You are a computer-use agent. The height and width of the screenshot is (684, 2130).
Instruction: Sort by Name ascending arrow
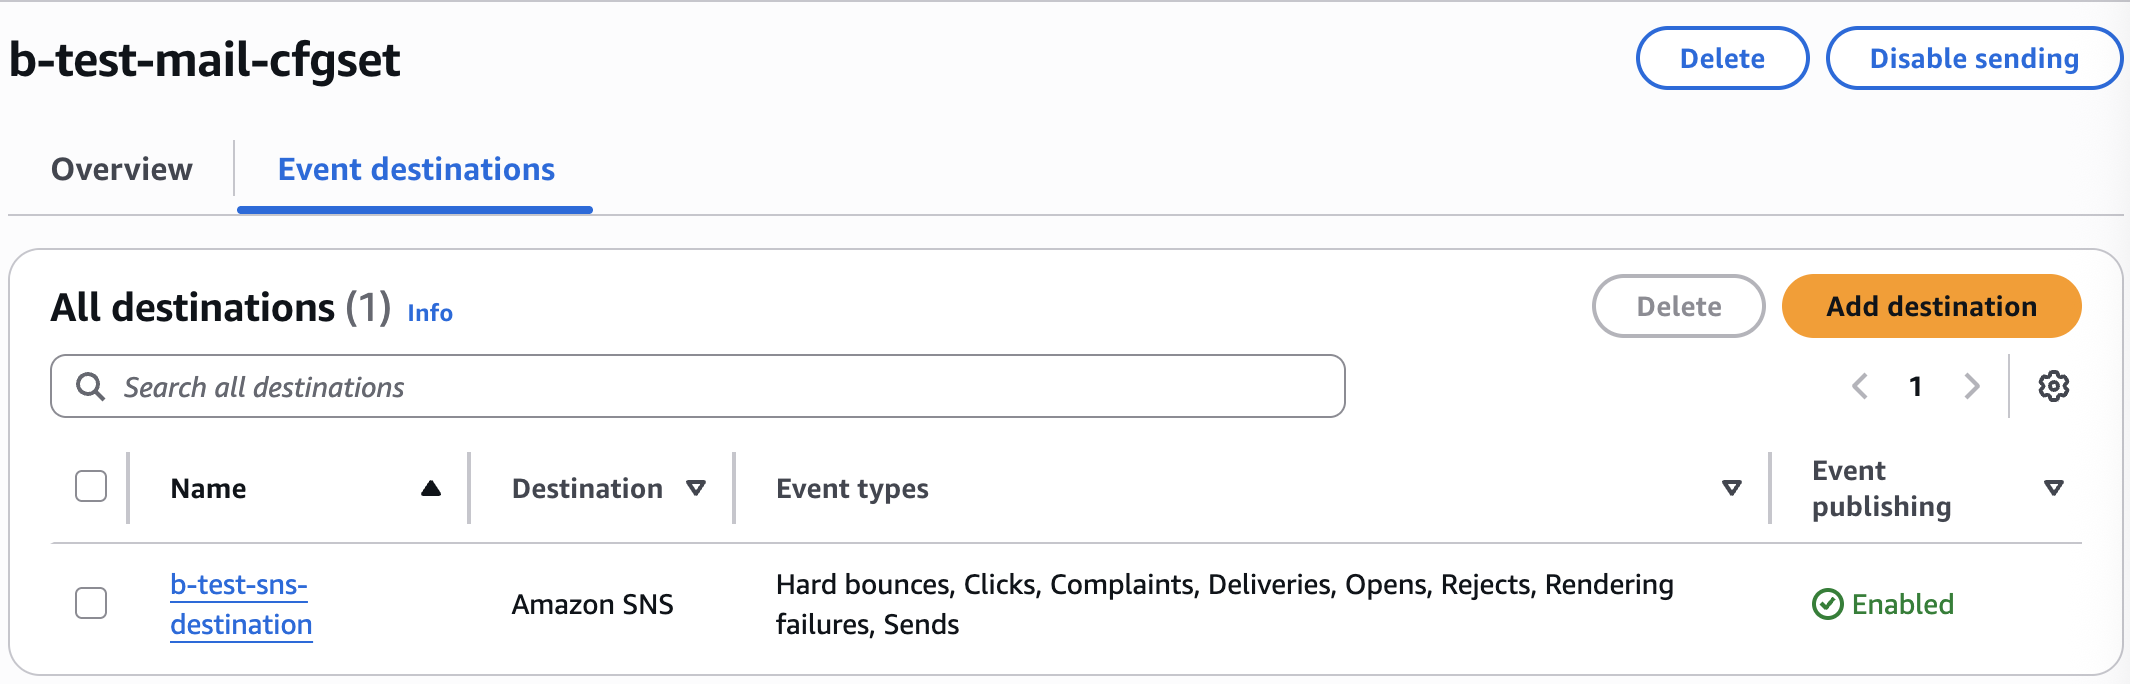click(431, 488)
